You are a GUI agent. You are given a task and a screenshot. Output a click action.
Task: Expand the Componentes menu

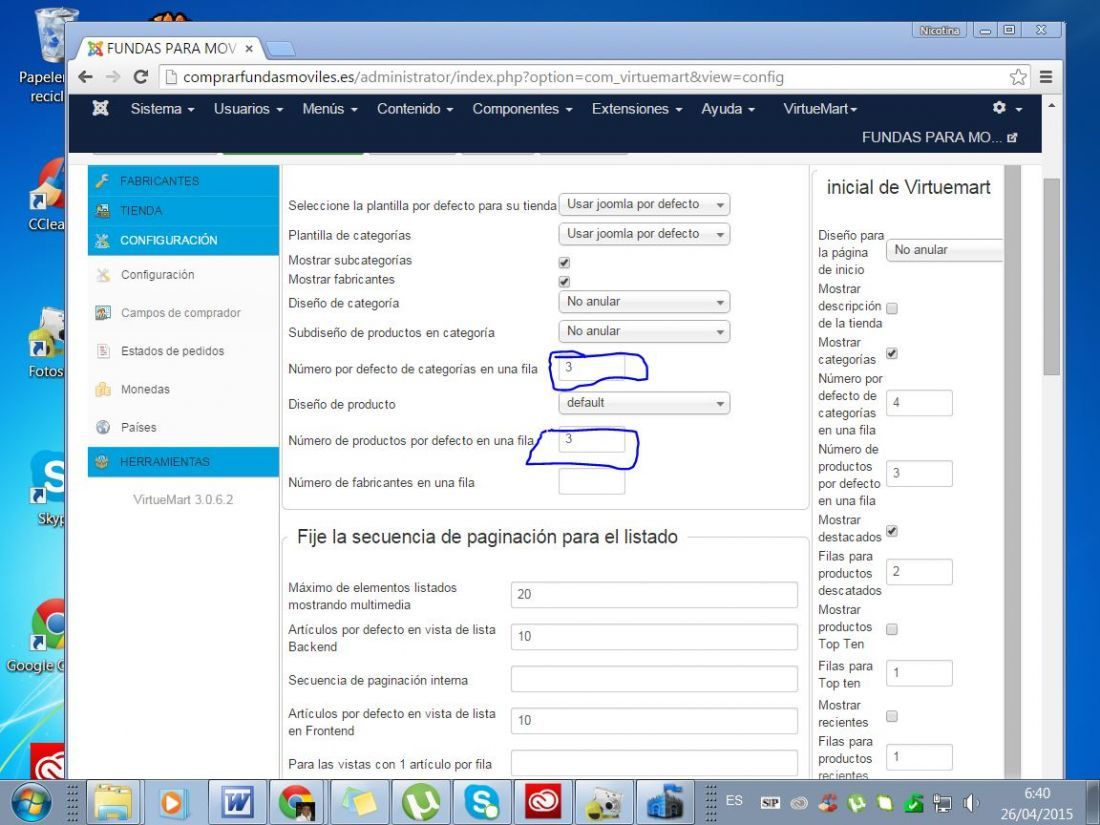[522, 109]
